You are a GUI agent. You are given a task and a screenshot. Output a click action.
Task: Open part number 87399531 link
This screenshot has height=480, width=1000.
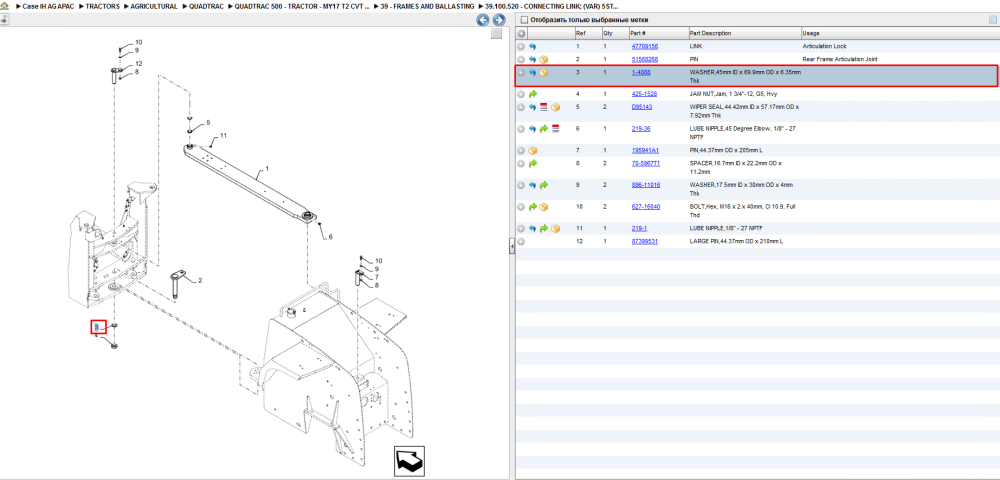[x=645, y=242]
